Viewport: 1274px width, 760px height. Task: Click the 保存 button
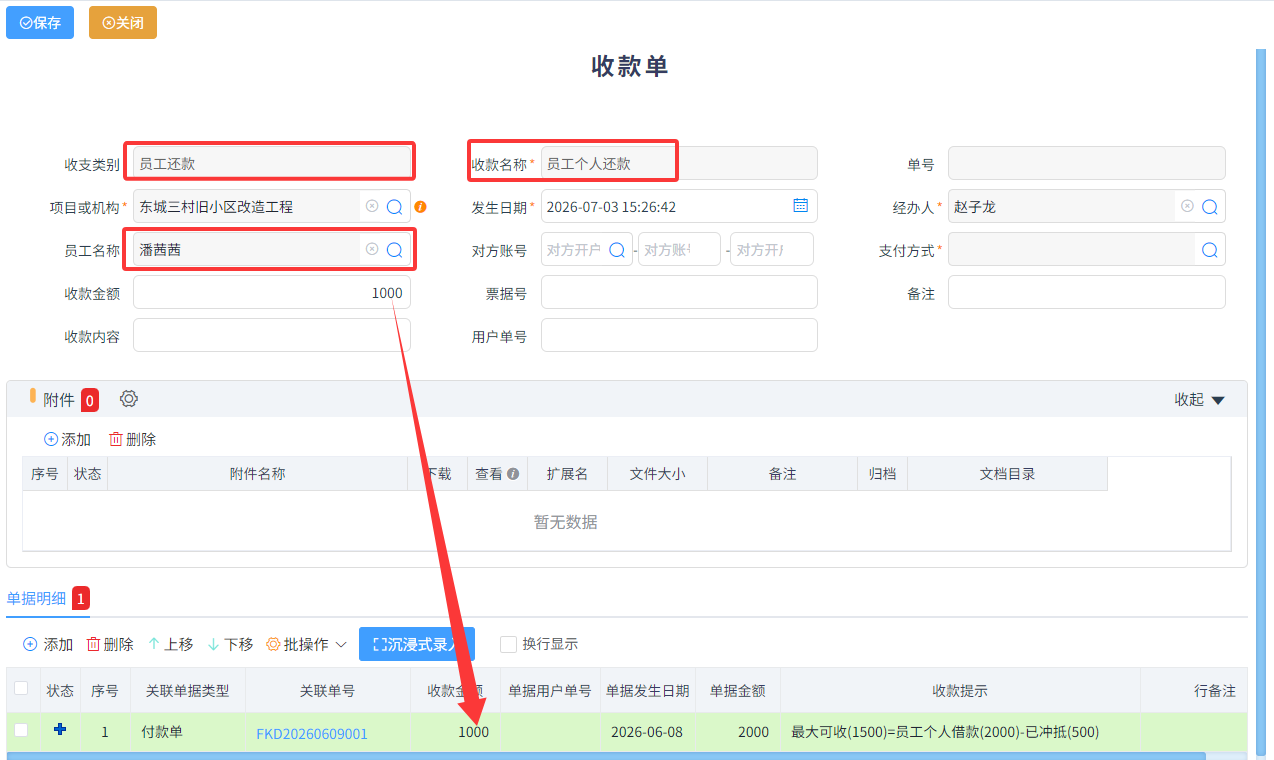[x=40, y=22]
